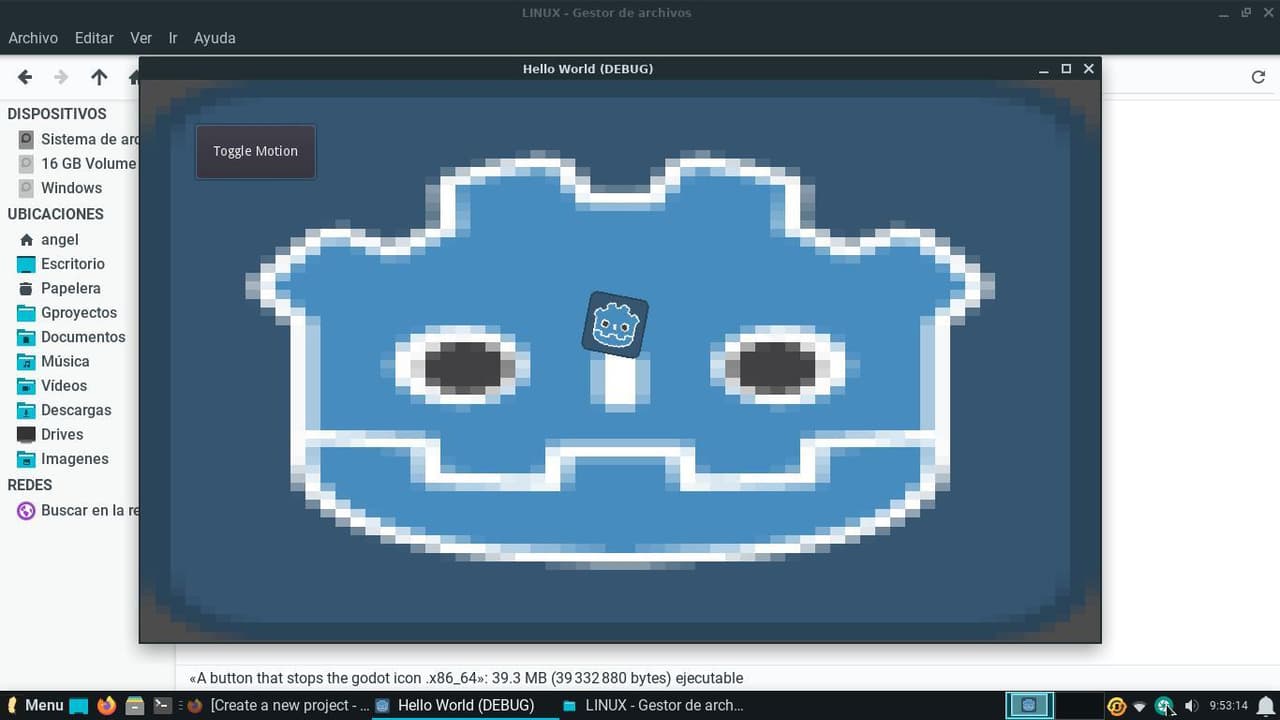The image size is (1280, 720).
Task: Click the Toggle Motion button
Action: point(255,151)
